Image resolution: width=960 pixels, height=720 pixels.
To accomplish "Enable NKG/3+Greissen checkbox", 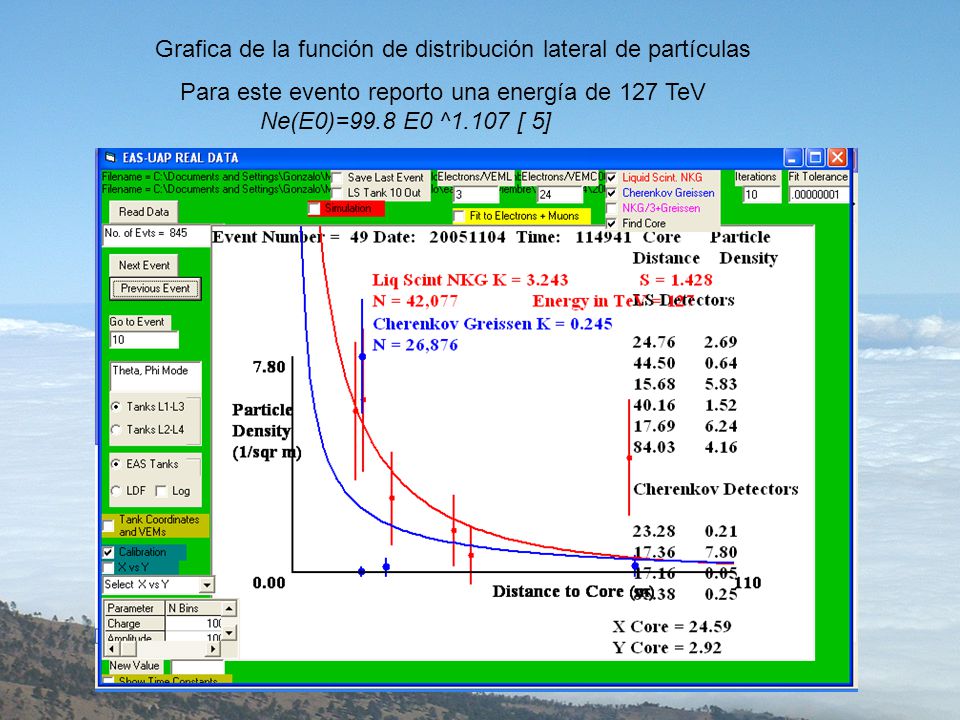I will point(612,208).
